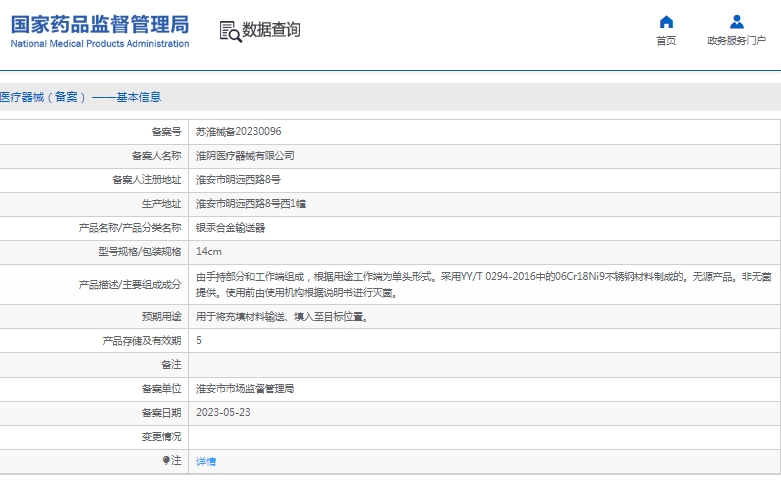Click the filing date 2023-05-23

click(223, 412)
